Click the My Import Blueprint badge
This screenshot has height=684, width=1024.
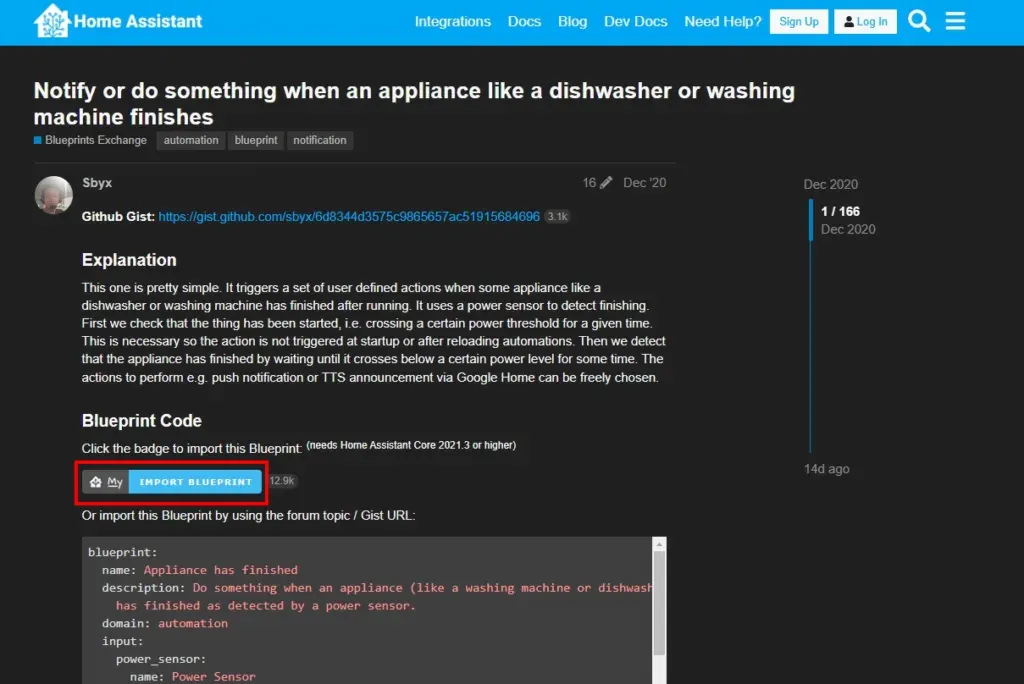[173, 482]
